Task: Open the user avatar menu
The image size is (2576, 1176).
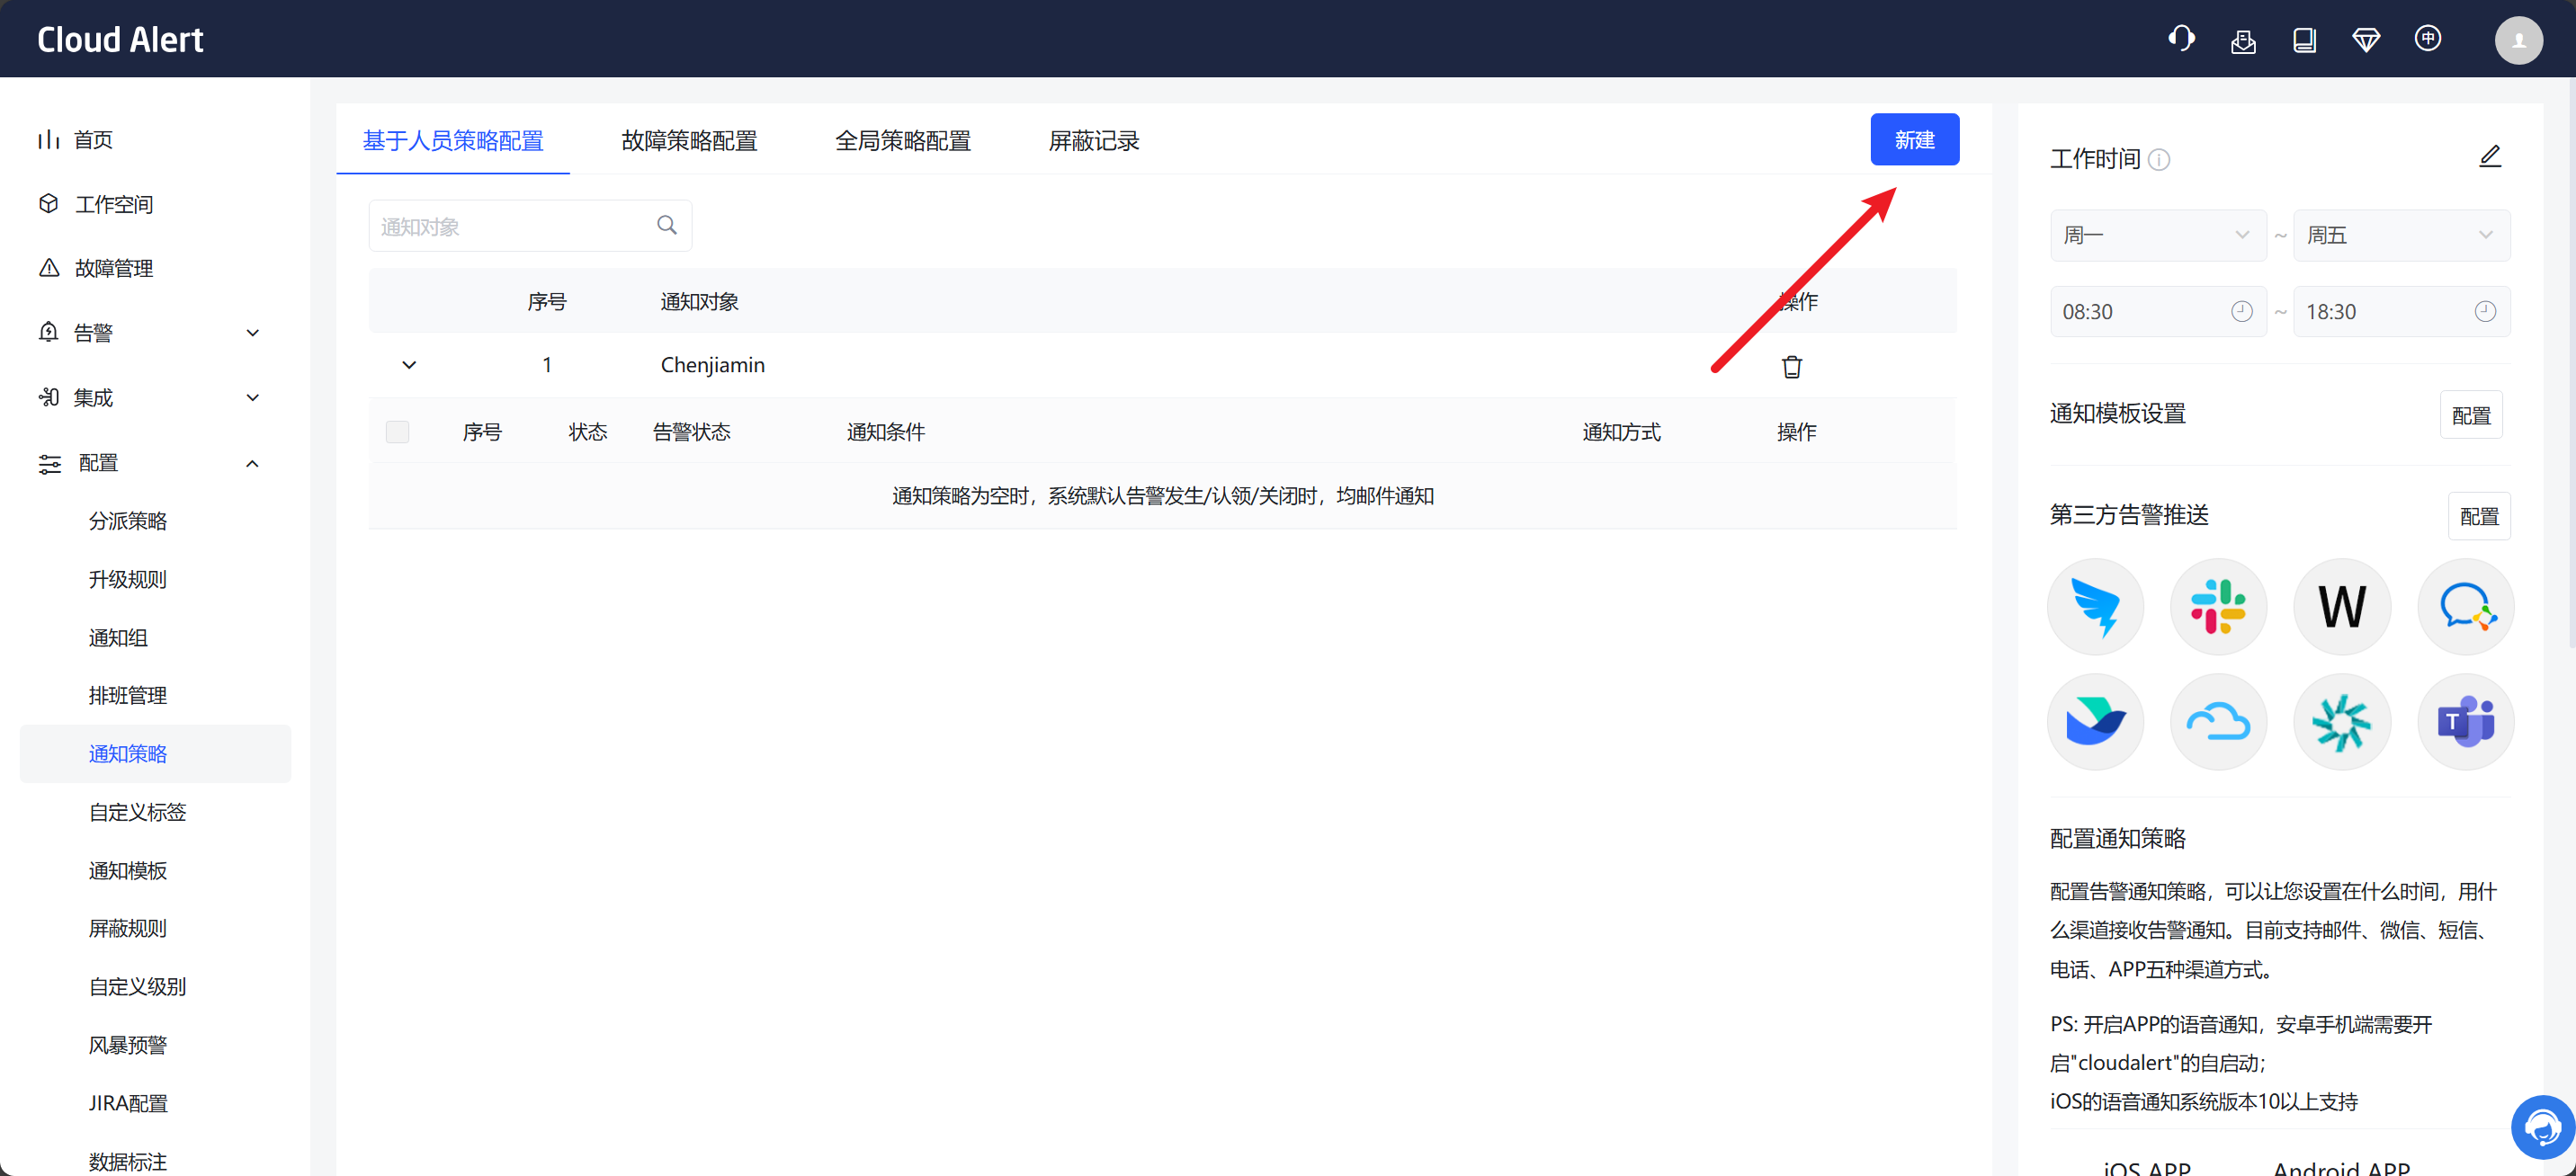Action: [x=2518, y=40]
